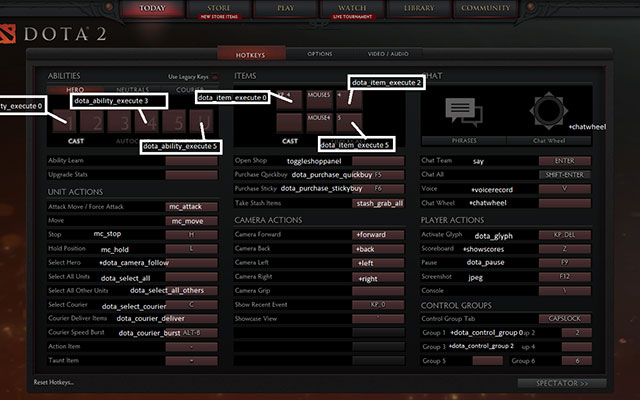
Task: Click the Courier Speed Burst ALT-B binding
Action: coord(191,333)
